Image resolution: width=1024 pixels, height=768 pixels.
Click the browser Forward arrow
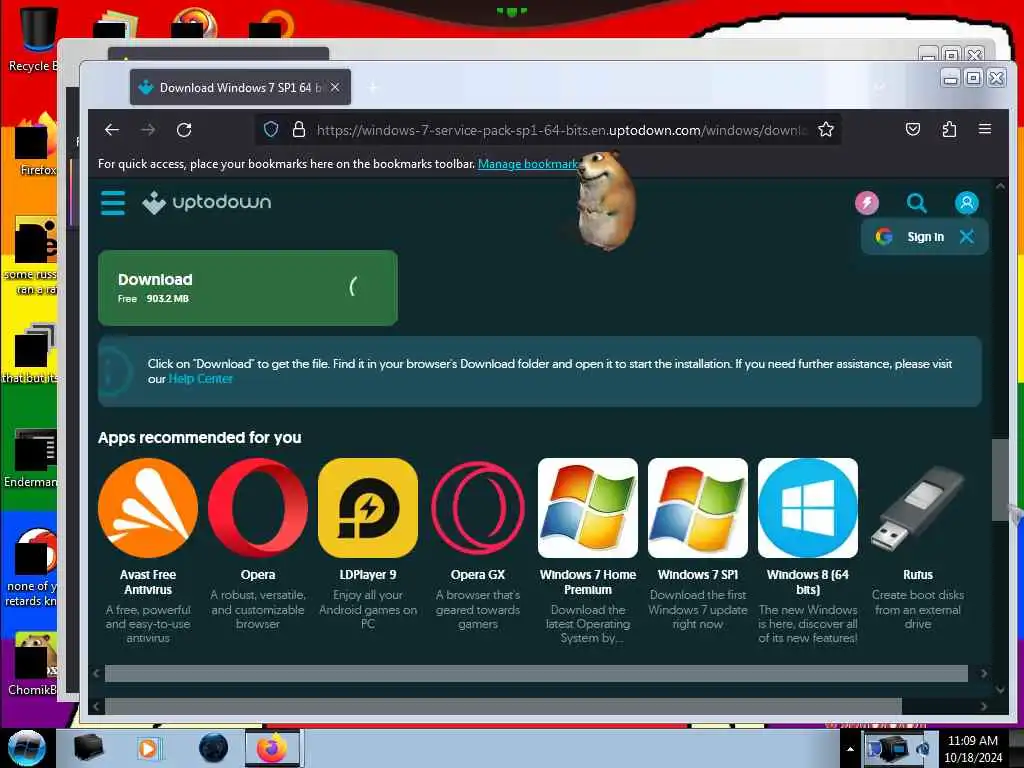[x=148, y=130]
